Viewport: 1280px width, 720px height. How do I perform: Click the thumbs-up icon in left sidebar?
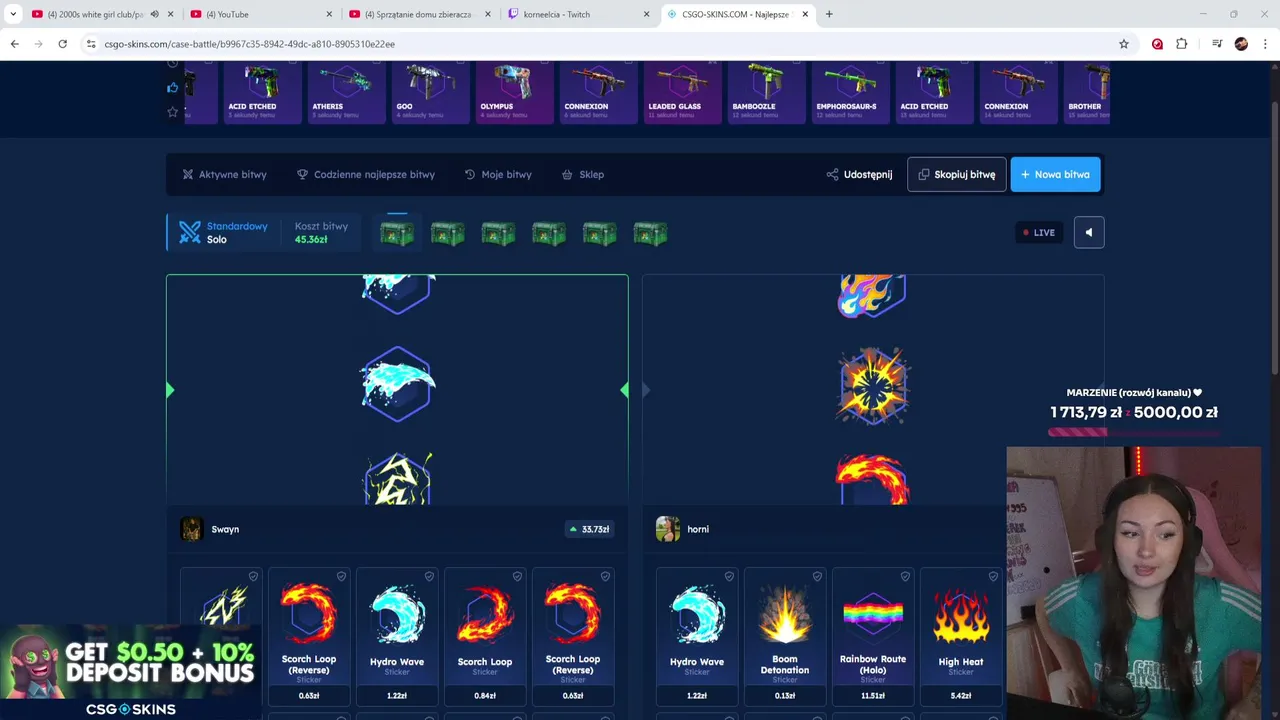pos(172,87)
